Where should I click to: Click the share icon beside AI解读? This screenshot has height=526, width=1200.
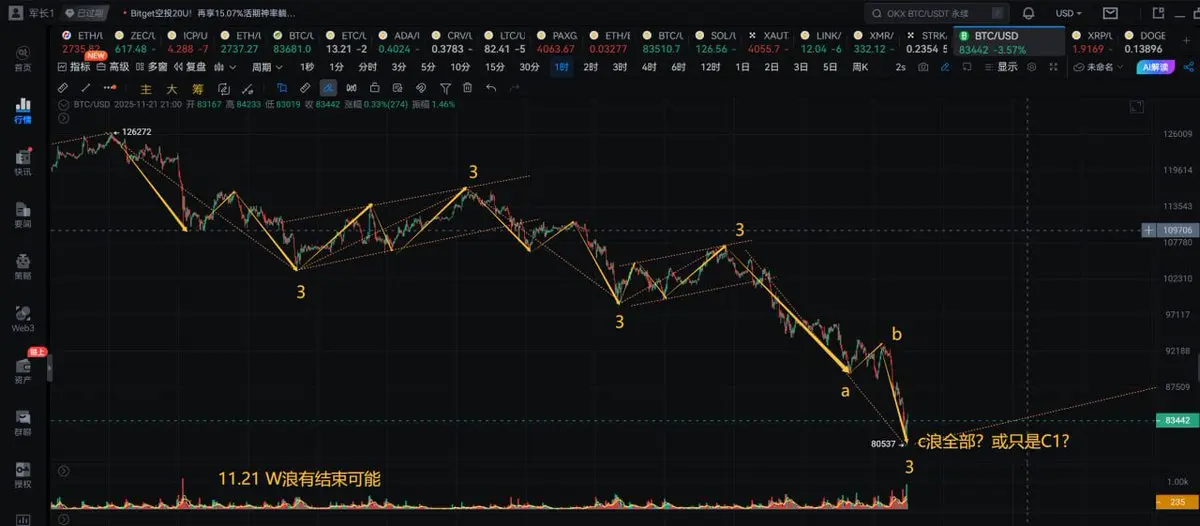(x=1188, y=67)
